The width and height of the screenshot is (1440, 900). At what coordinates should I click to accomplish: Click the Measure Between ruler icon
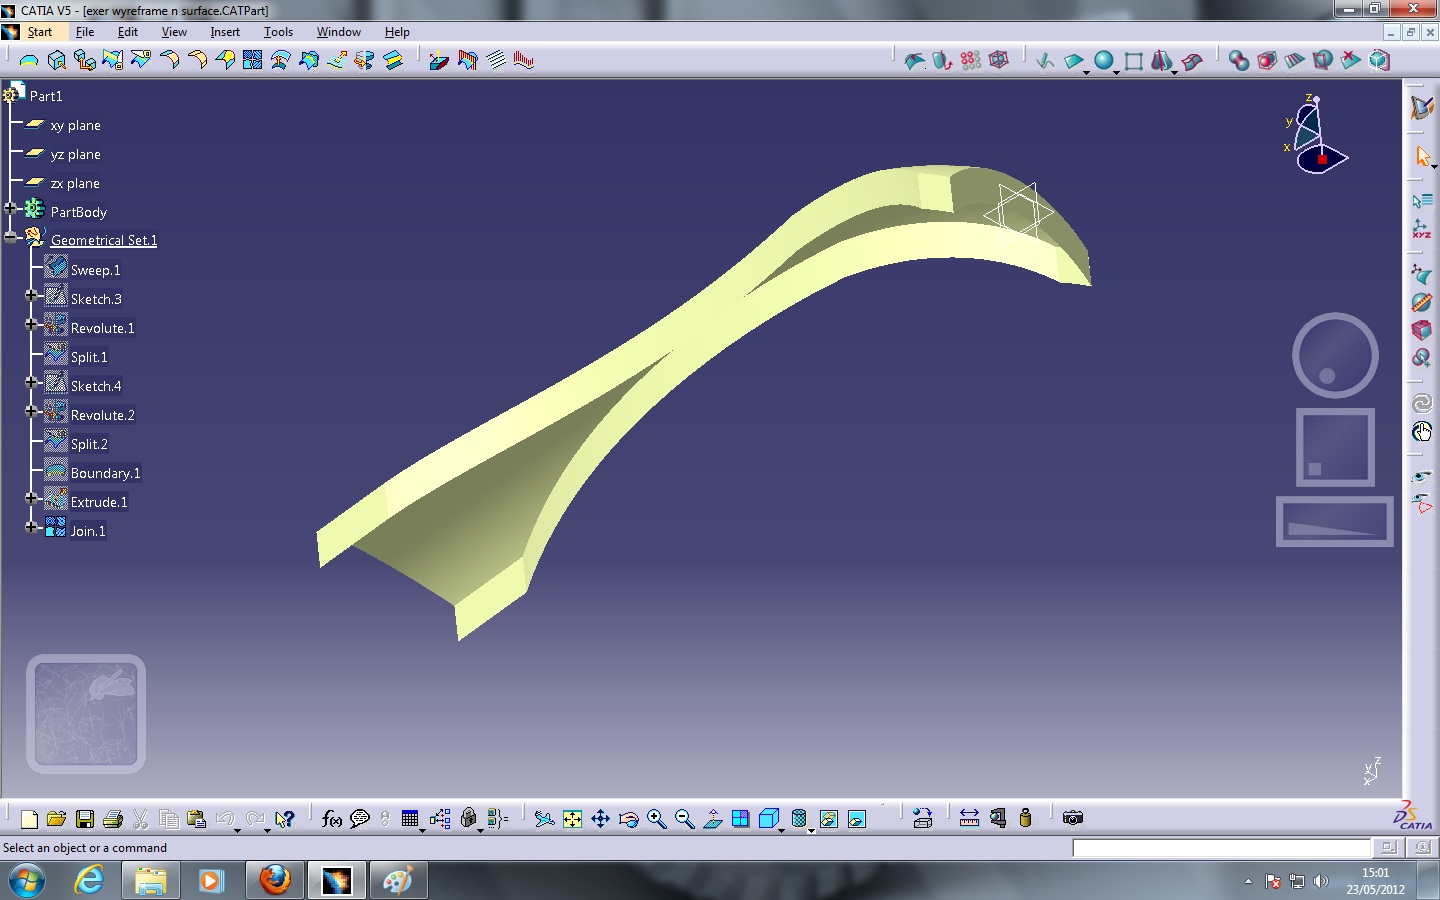click(968, 818)
